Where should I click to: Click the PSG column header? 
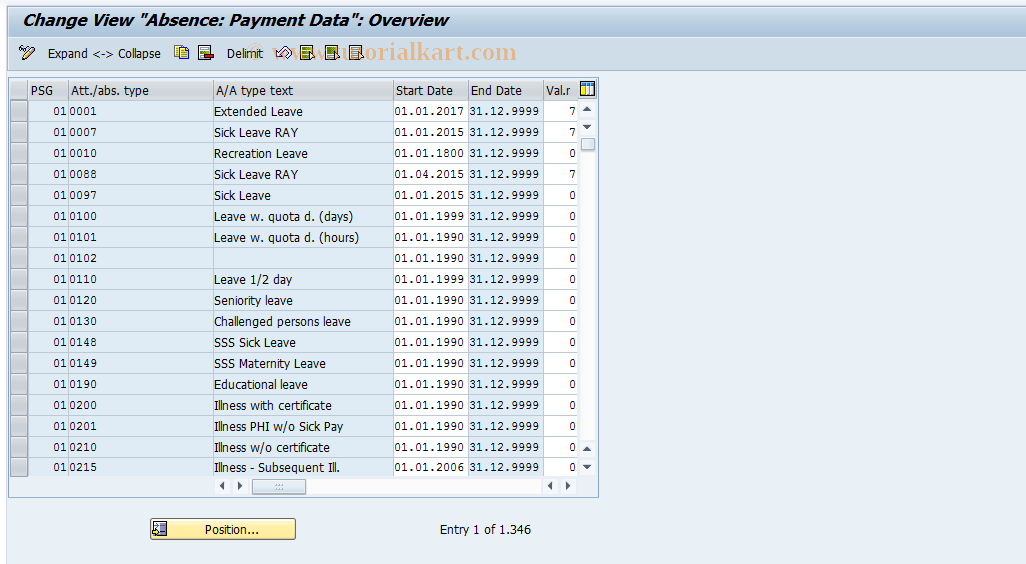pyautogui.click(x=48, y=90)
